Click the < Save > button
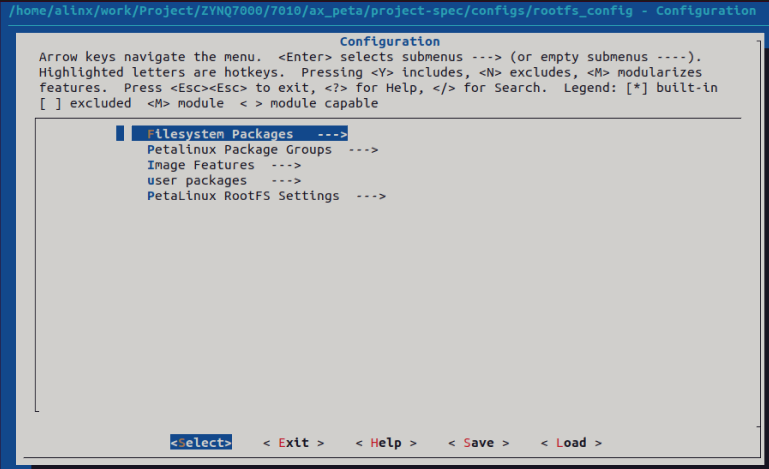 (x=479, y=443)
